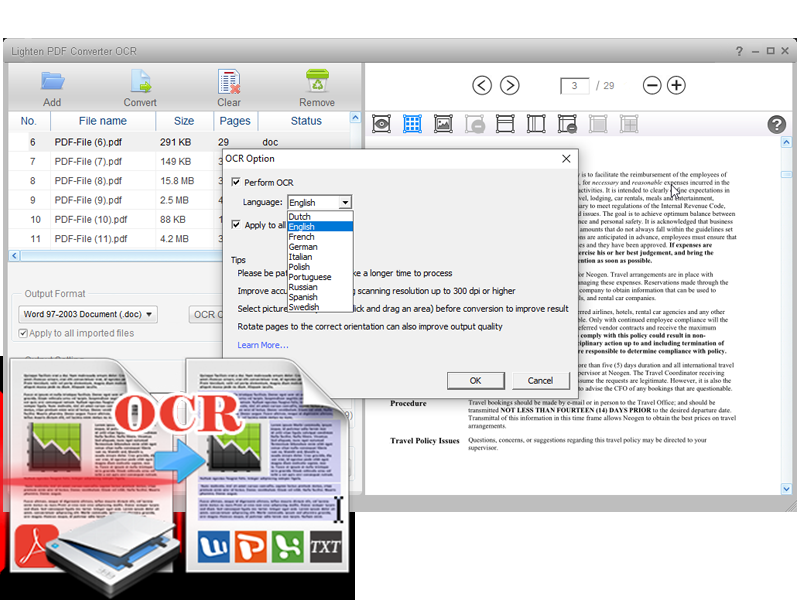Choose English in the language list
Image resolution: width=800 pixels, height=600 pixels.
[x=320, y=227]
